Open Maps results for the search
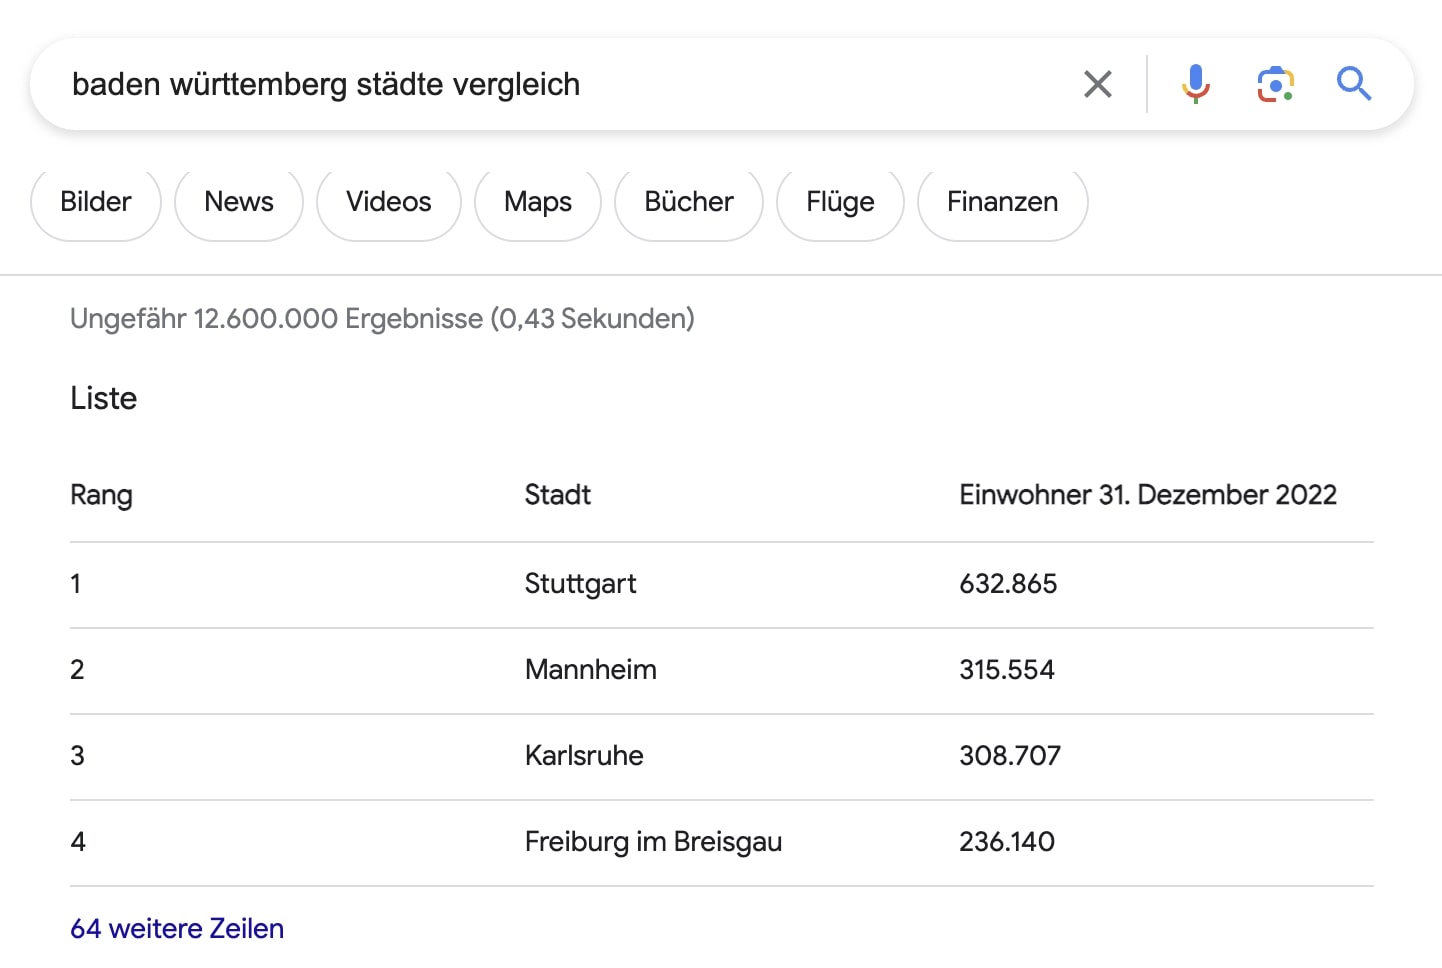 [x=537, y=202]
